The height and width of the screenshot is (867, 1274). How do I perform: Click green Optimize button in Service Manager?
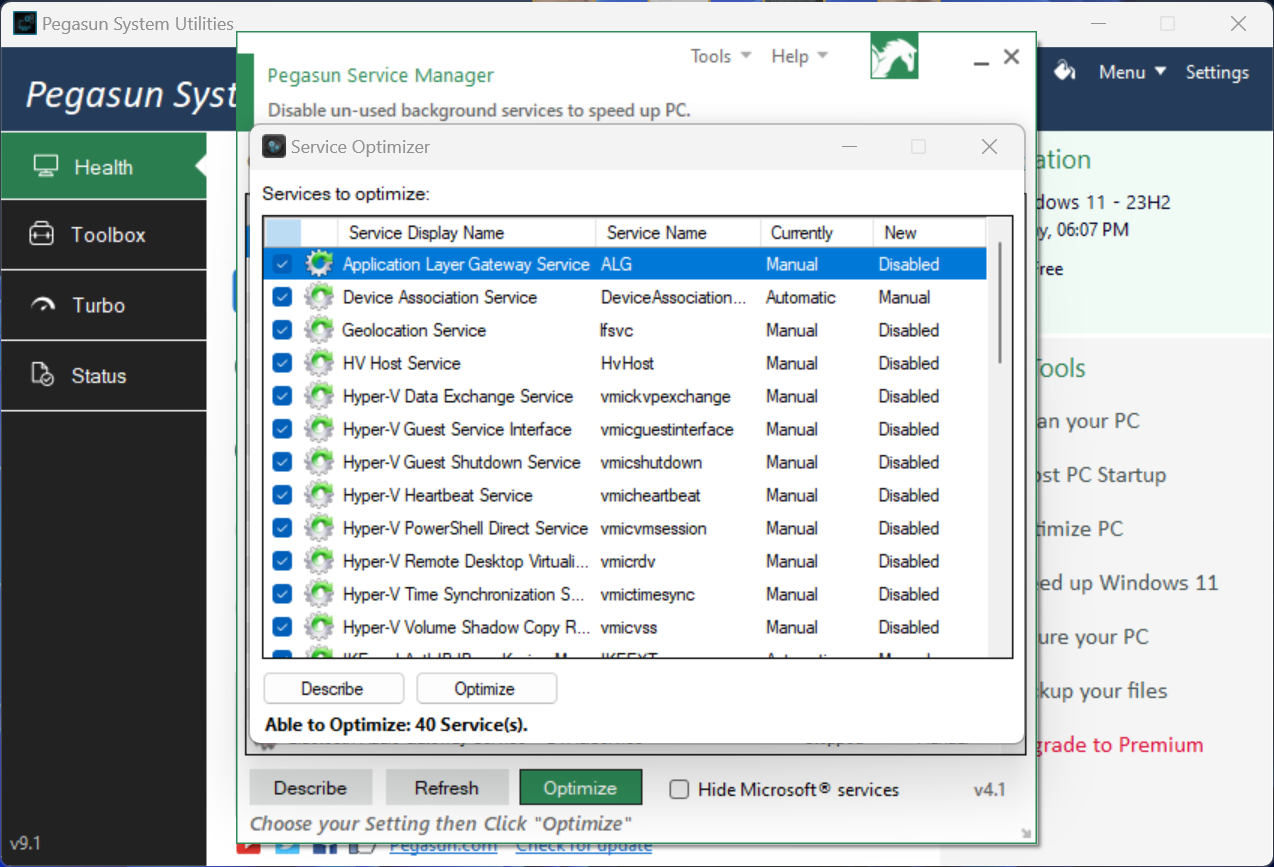tap(580, 788)
